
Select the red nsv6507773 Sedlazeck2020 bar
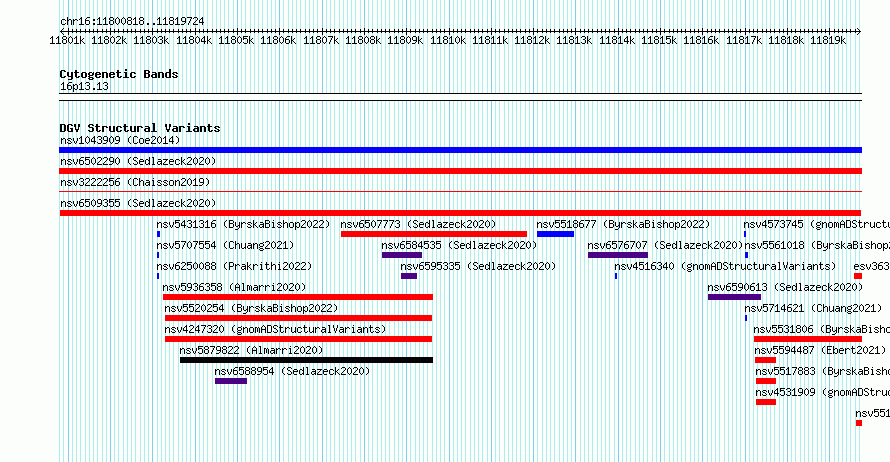[x=434, y=234]
